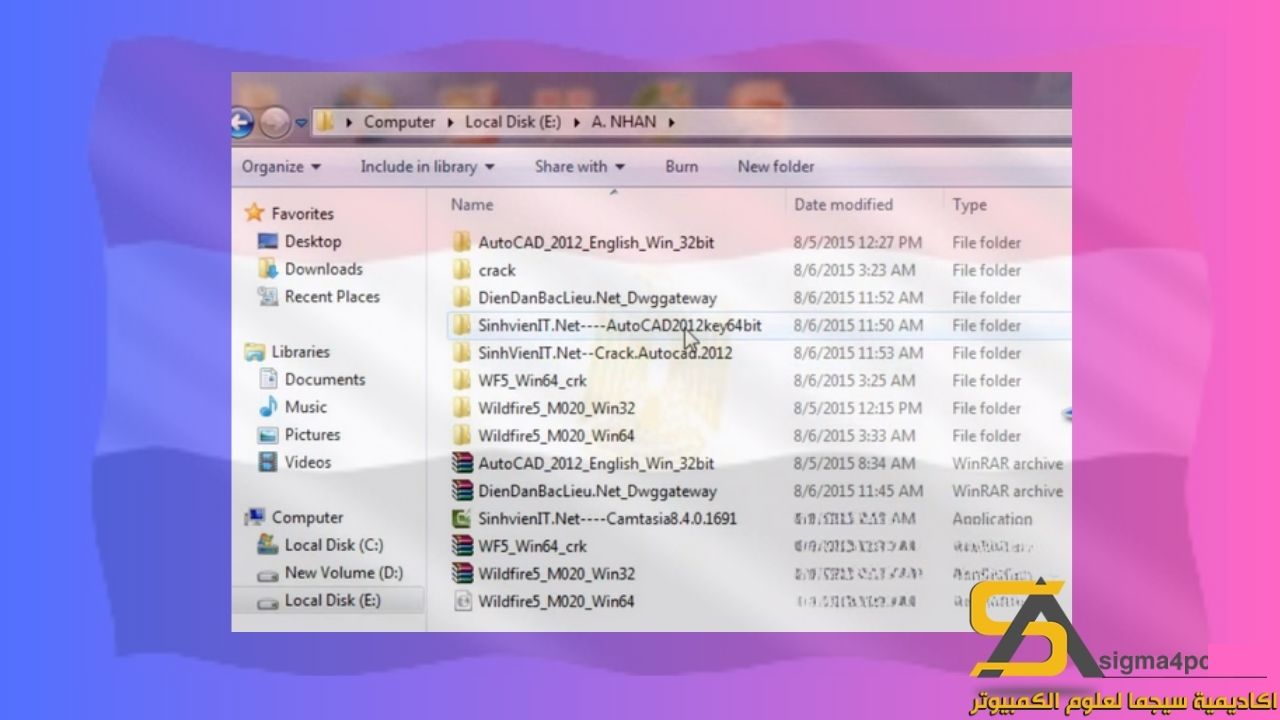The width and height of the screenshot is (1280, 720).
Task: Sort by the Name column header
Action: pyautogui.click(x=472, y=205)
